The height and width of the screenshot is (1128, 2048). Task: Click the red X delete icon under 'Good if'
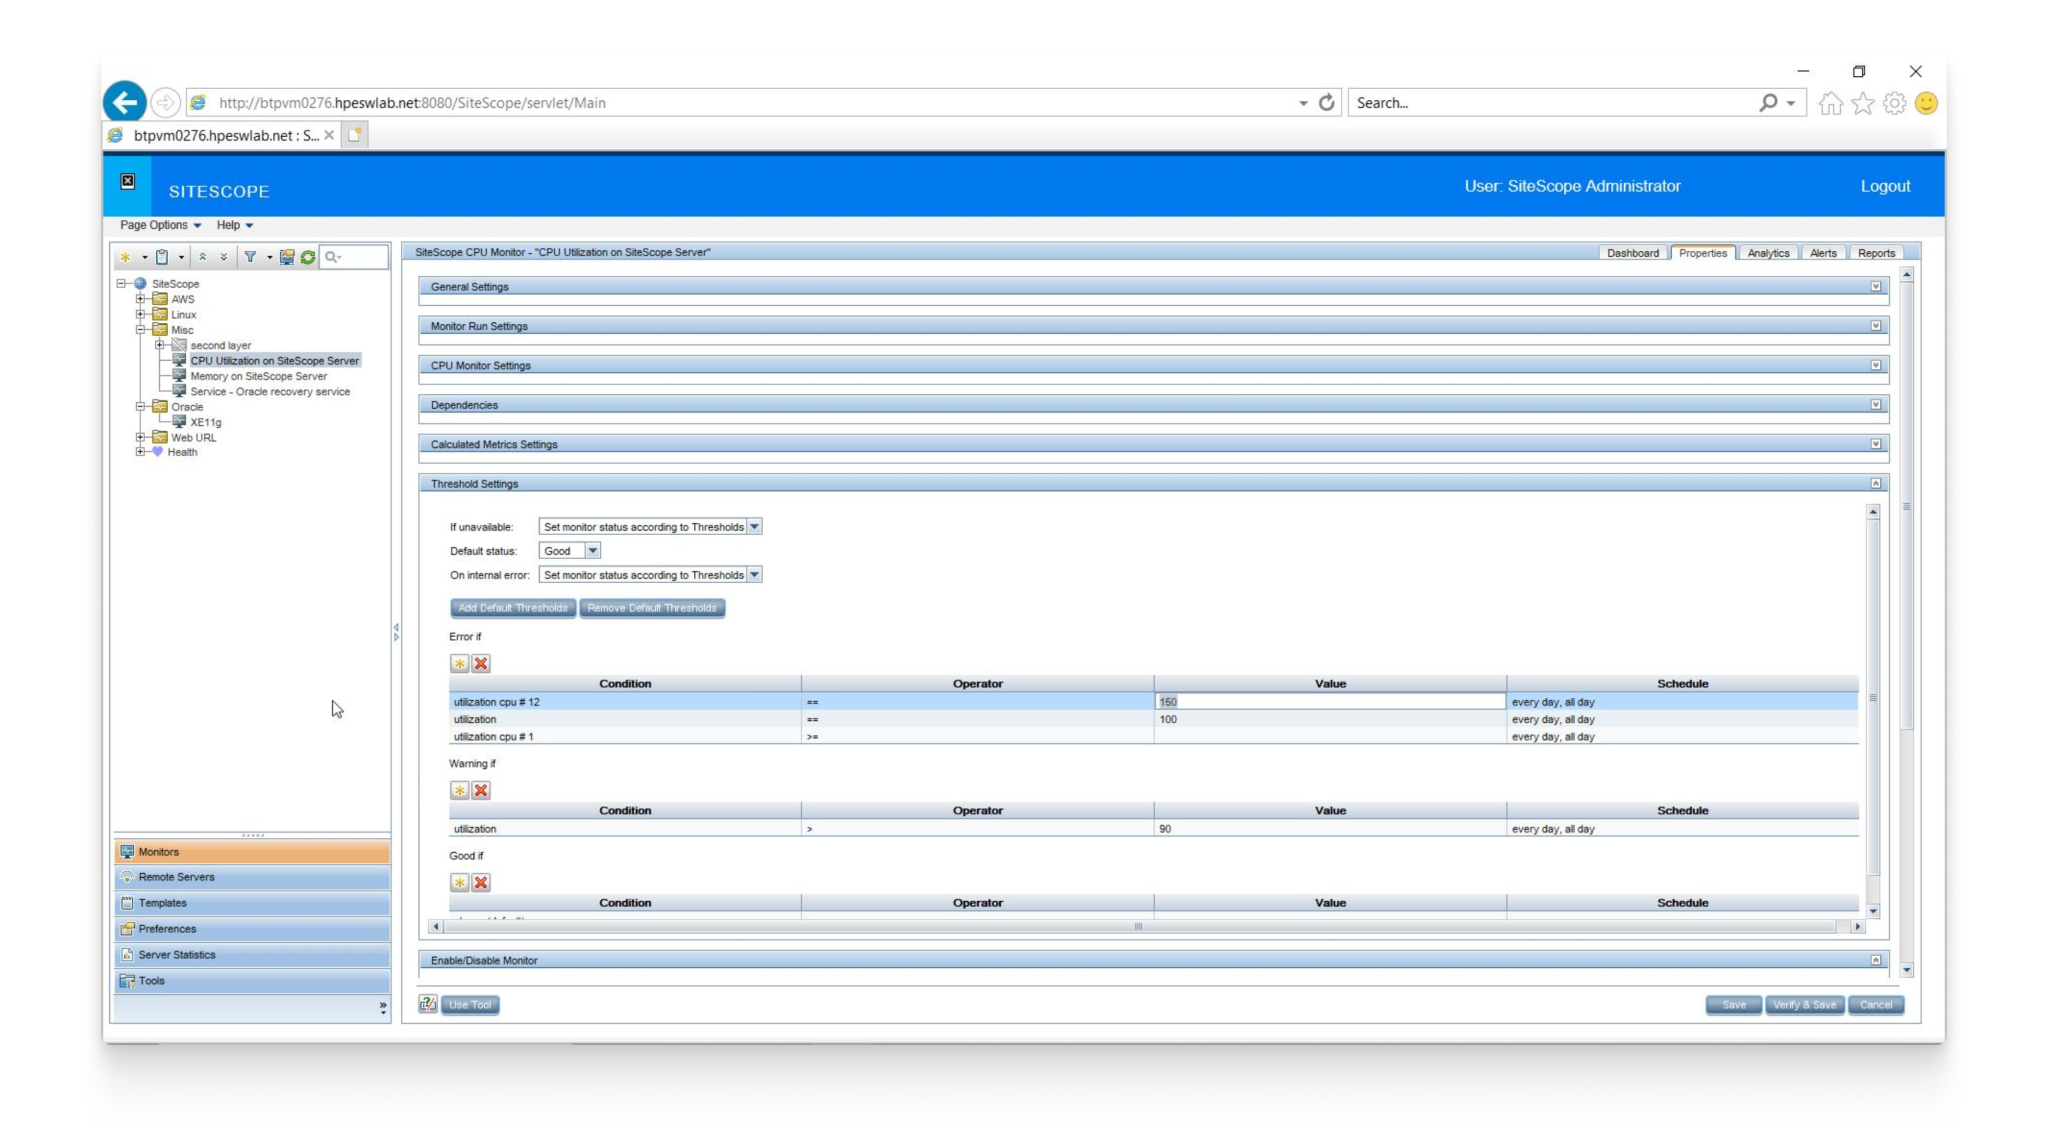481,882
